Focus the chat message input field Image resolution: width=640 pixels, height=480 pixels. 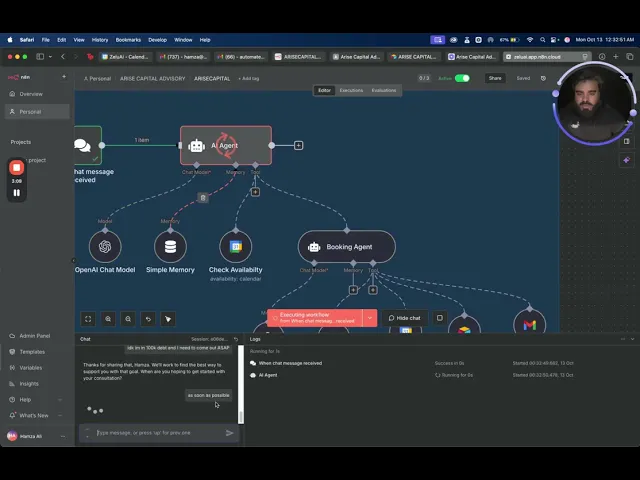click(159, 433)
